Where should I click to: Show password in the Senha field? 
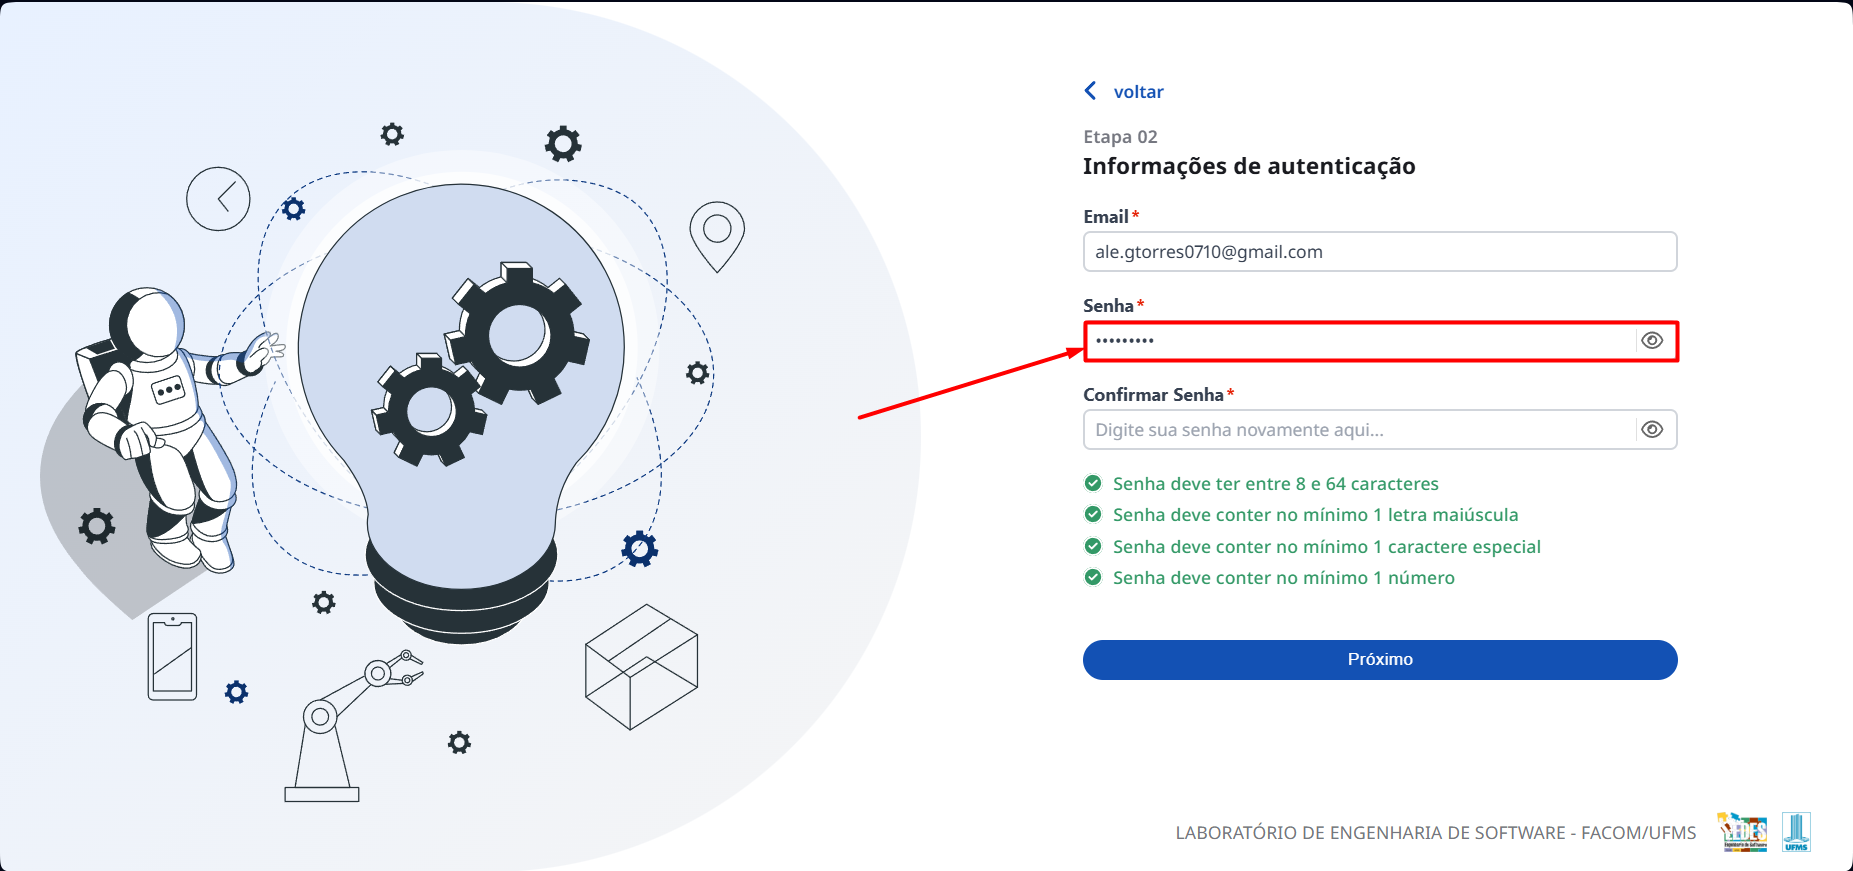point(1652,341)
